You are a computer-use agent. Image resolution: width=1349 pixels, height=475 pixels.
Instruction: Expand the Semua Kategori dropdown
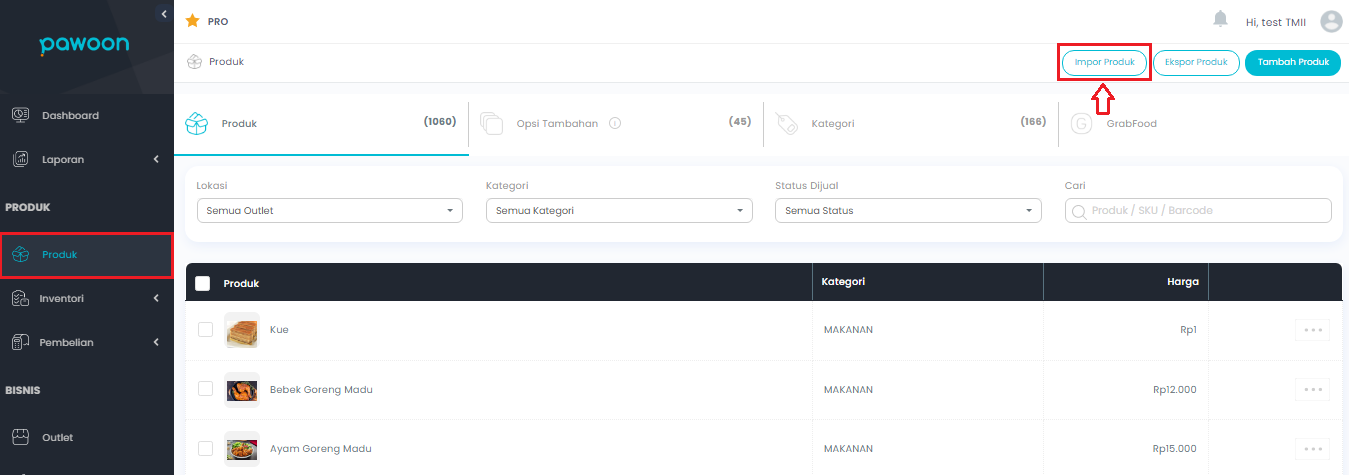pos(618,210)
